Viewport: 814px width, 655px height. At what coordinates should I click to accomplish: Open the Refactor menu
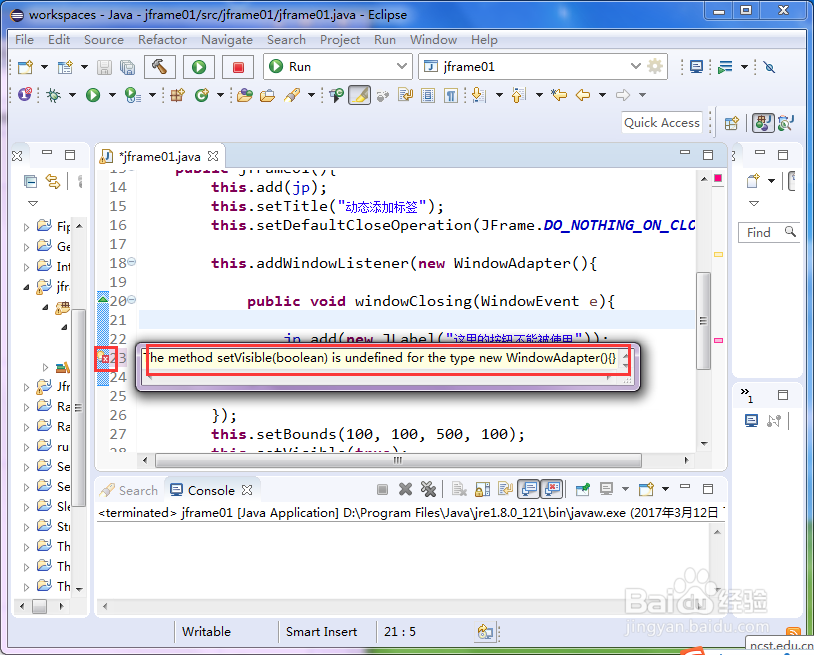(162, 40)
